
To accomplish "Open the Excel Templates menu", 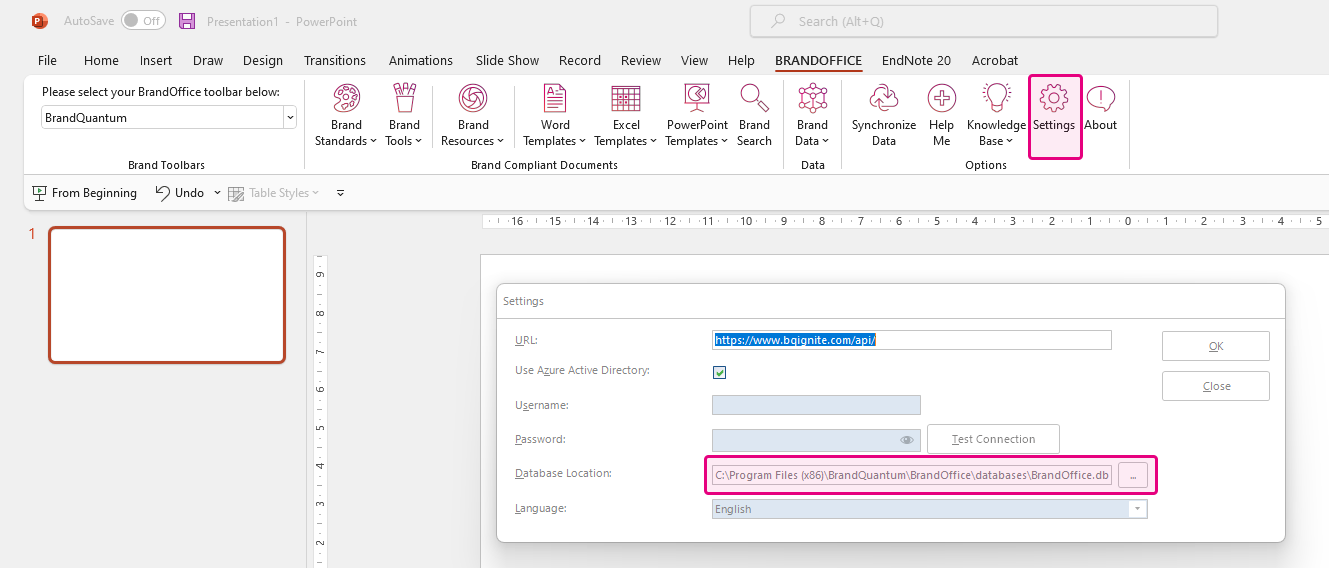I will tap(626, 116).
